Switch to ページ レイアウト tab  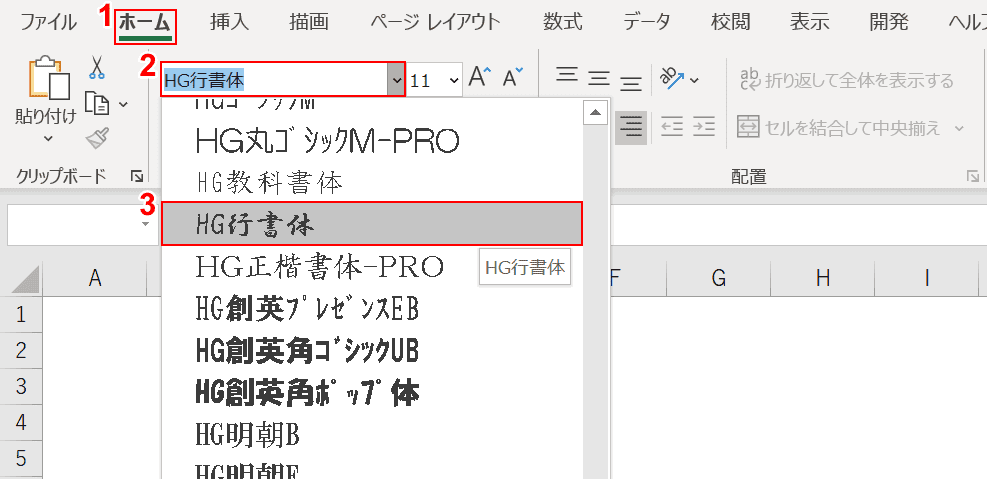[435, 23]
